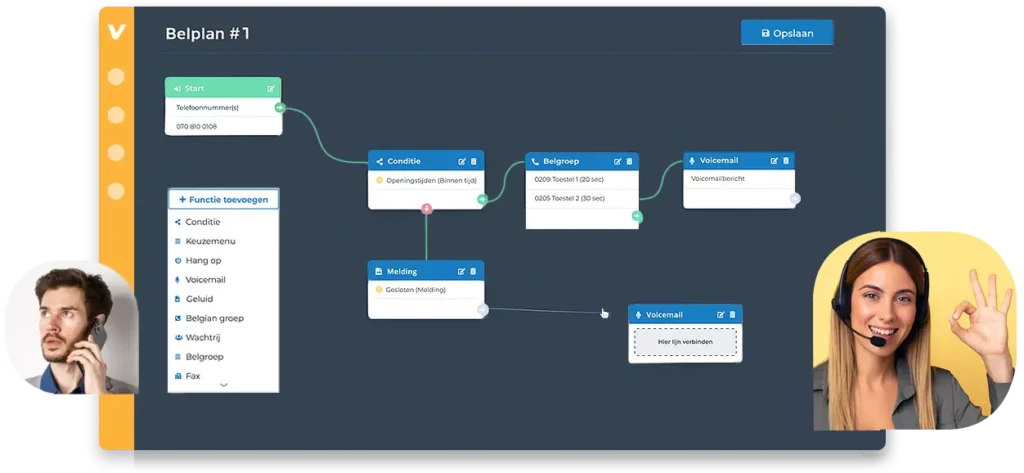The height and width of the screenshot is (473, 1024).
Task: Click the green output connector on Start node
Action: click(x=281, y=108)
